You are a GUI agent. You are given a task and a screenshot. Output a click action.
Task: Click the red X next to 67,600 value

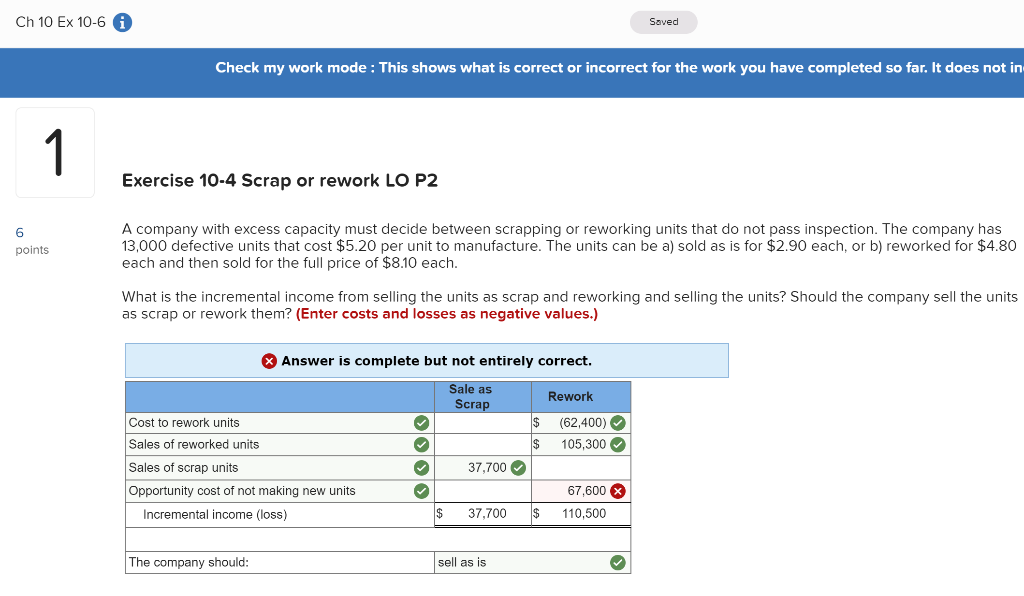[x=618, y=491]
